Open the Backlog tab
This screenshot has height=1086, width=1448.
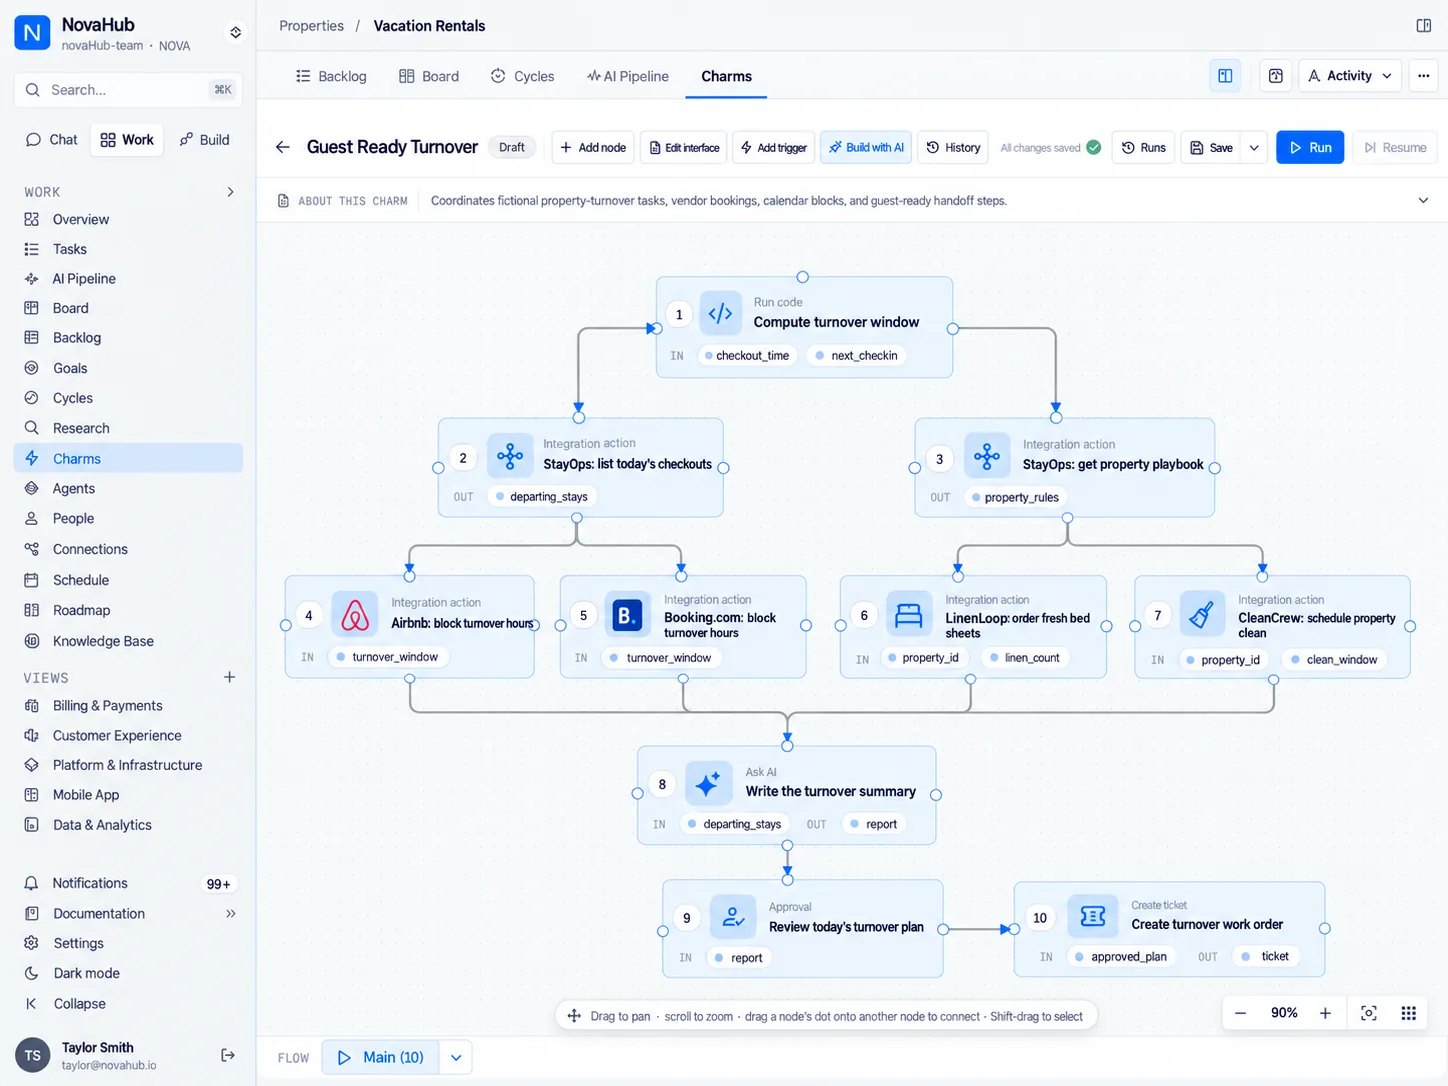coord(331,76)
